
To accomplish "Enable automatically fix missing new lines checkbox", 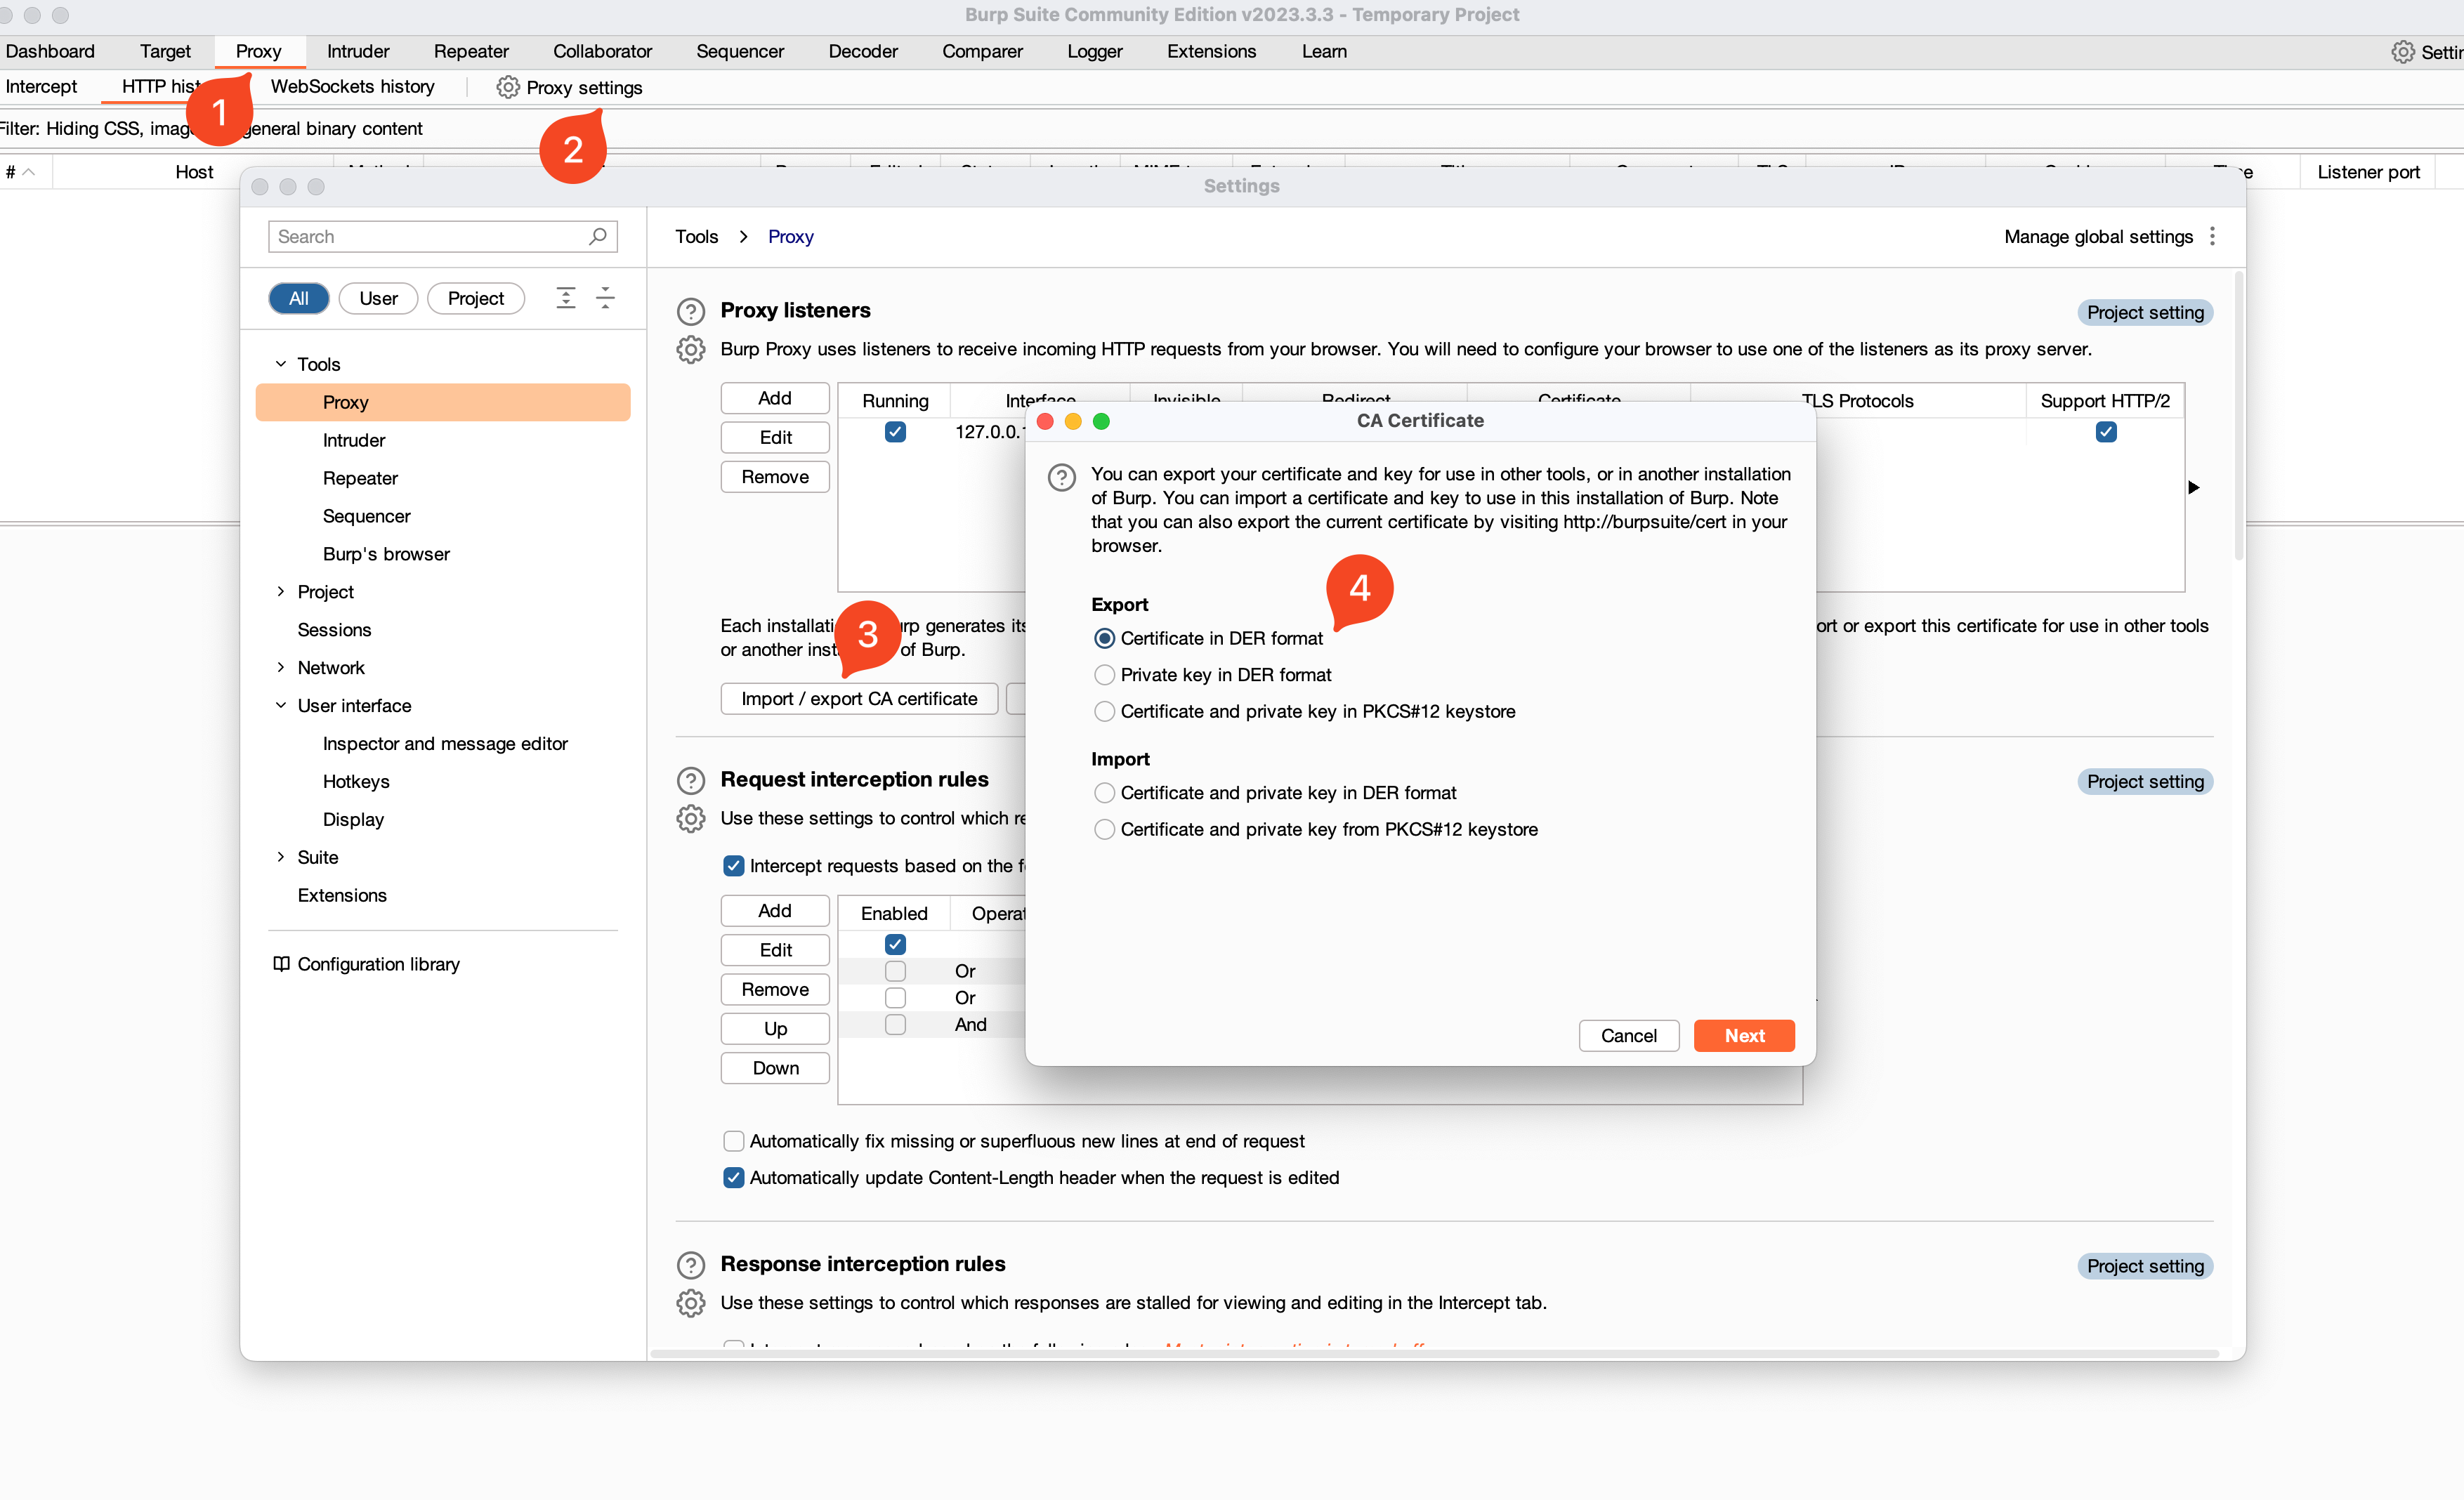I will (x=733, y=1141).
